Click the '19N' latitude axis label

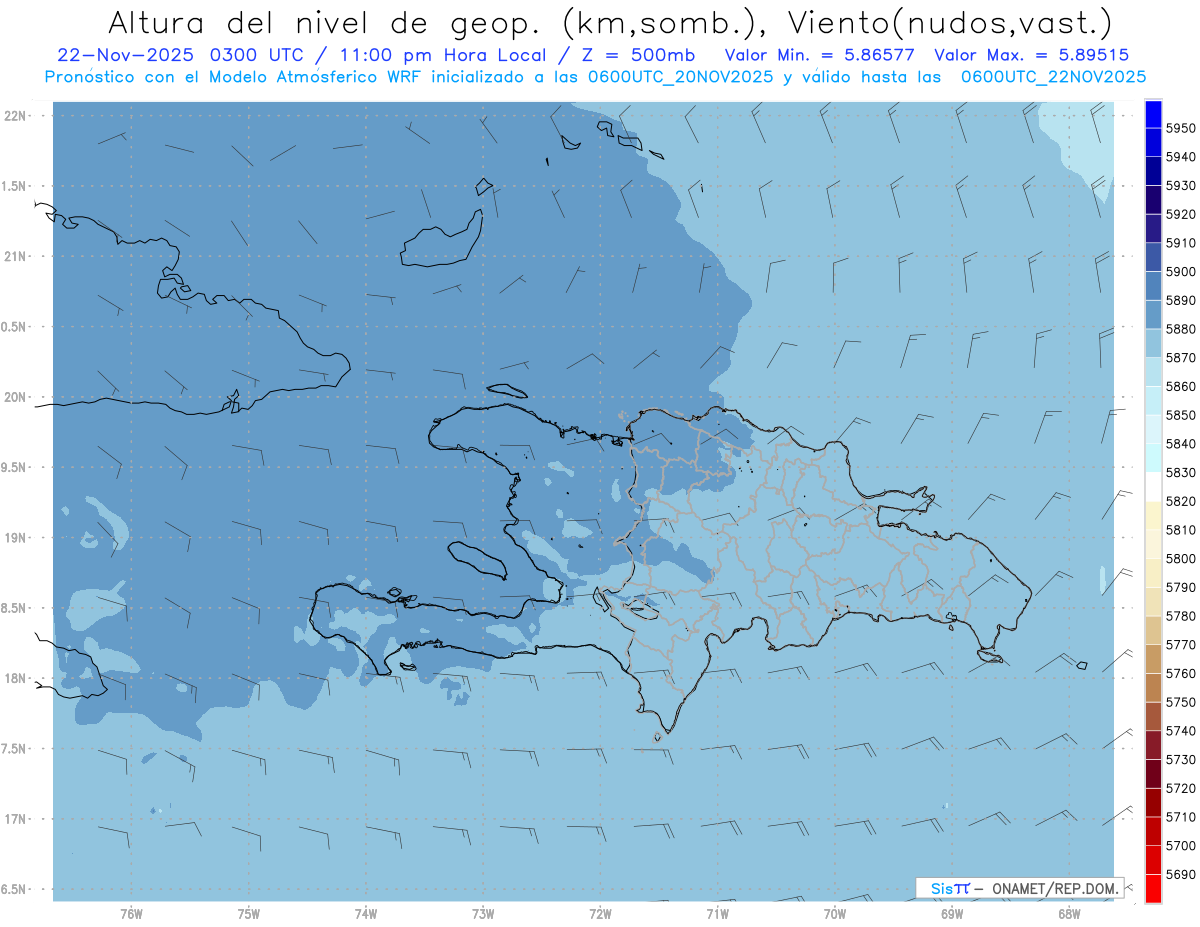coord(16,537)
